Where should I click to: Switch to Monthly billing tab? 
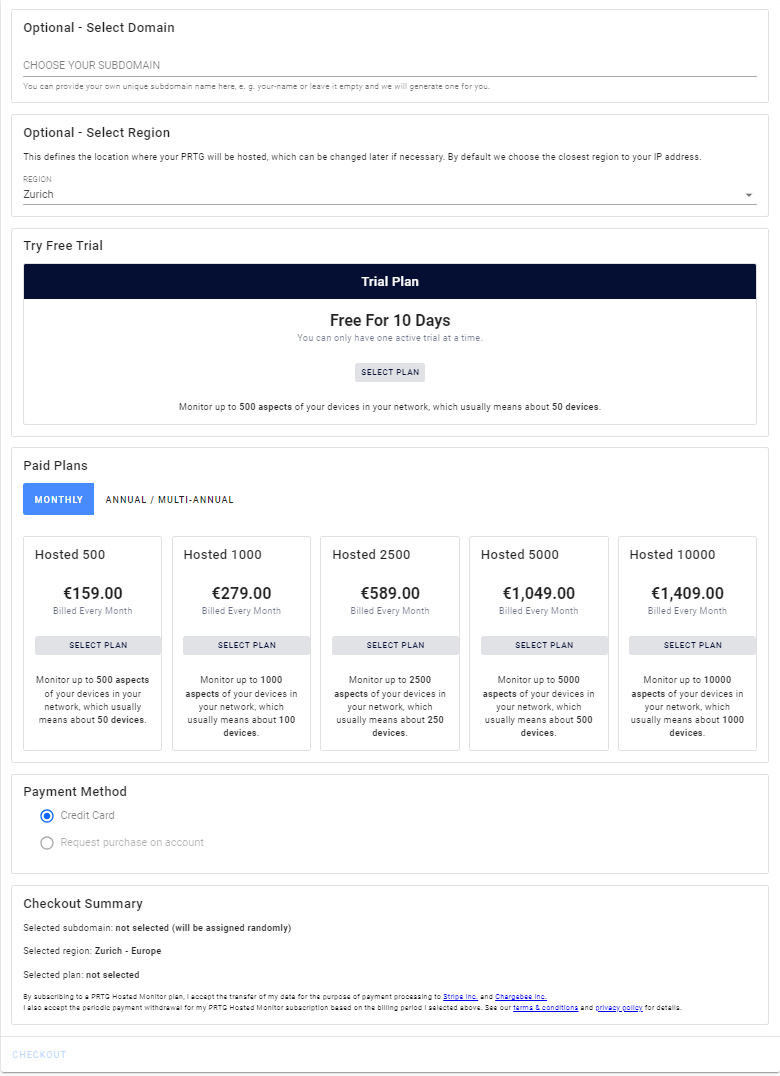(58, 499)
